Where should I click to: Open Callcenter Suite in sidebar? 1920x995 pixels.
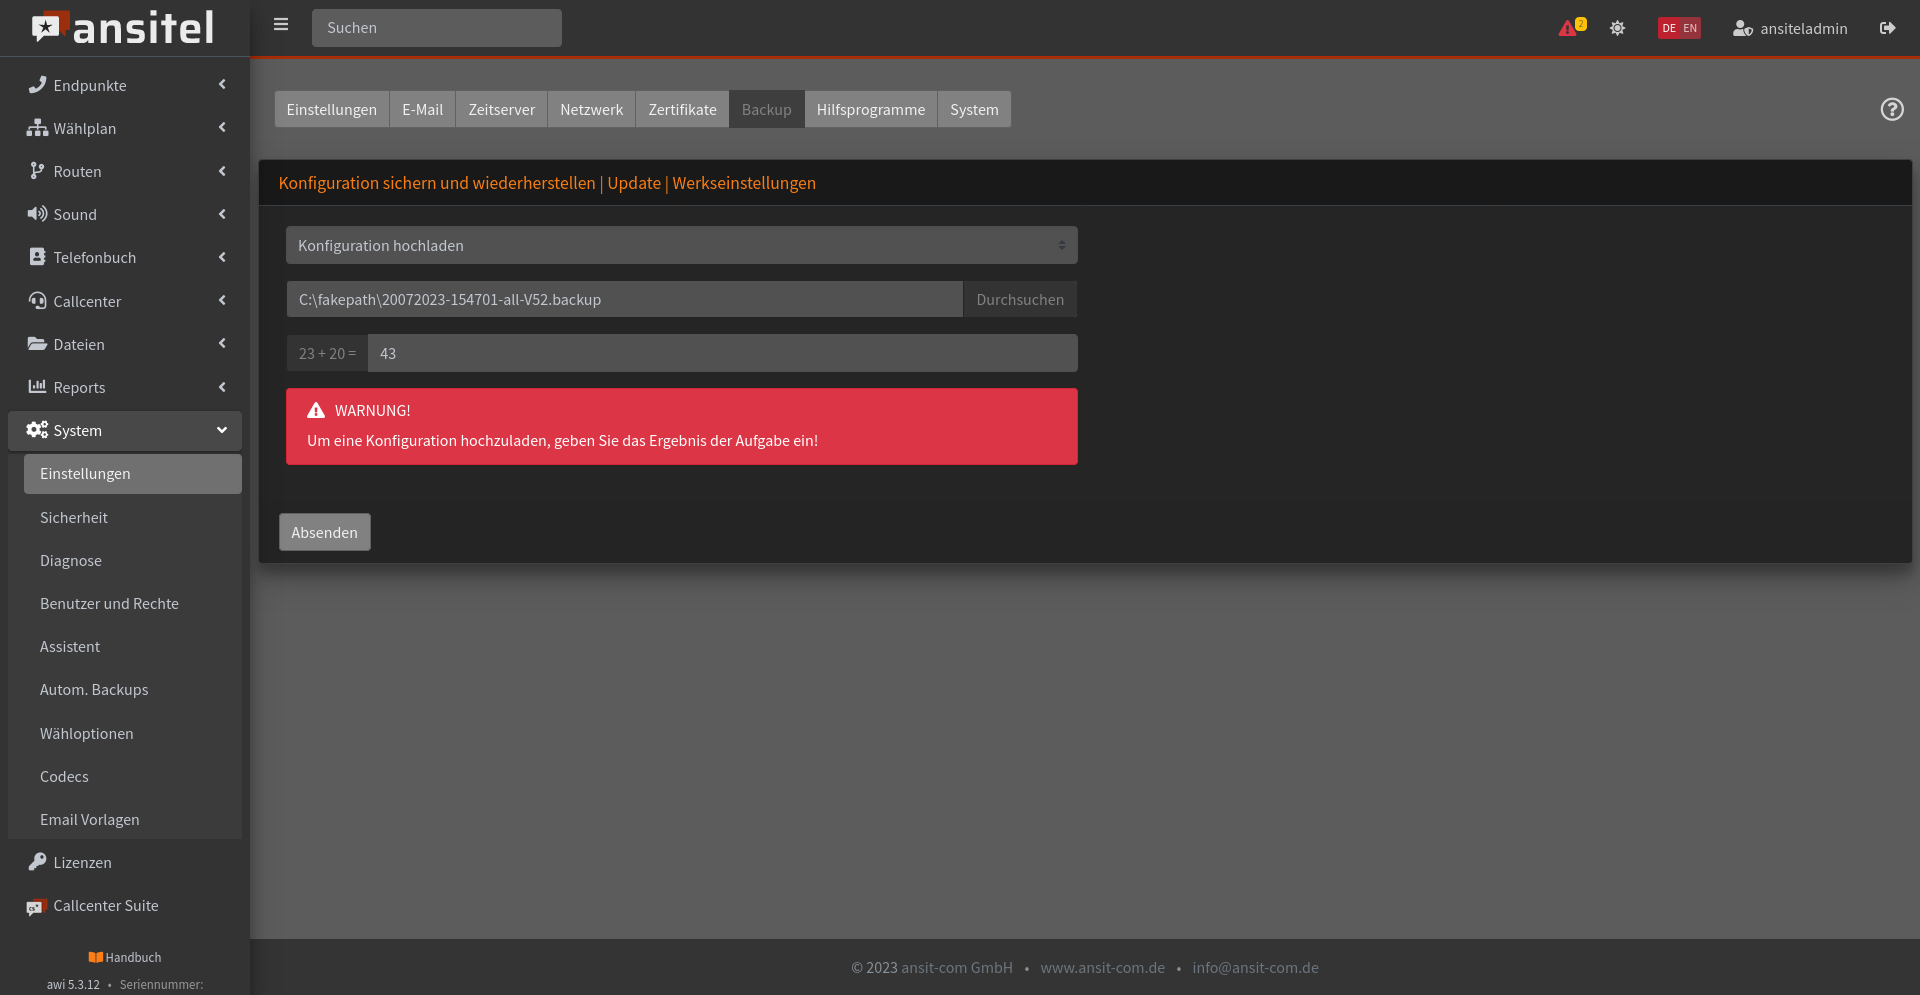(105, 906)
